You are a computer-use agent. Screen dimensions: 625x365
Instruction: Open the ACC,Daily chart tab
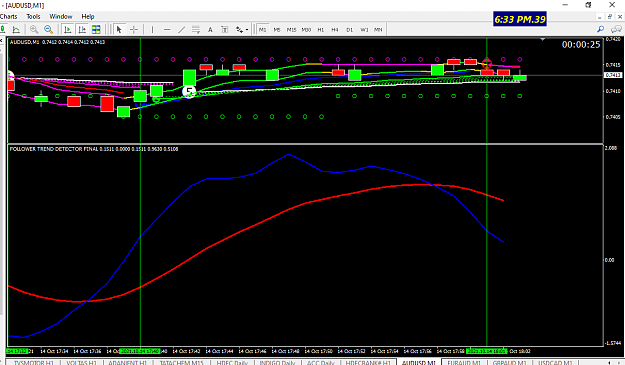pyautogui.click(x=321, y=363)
